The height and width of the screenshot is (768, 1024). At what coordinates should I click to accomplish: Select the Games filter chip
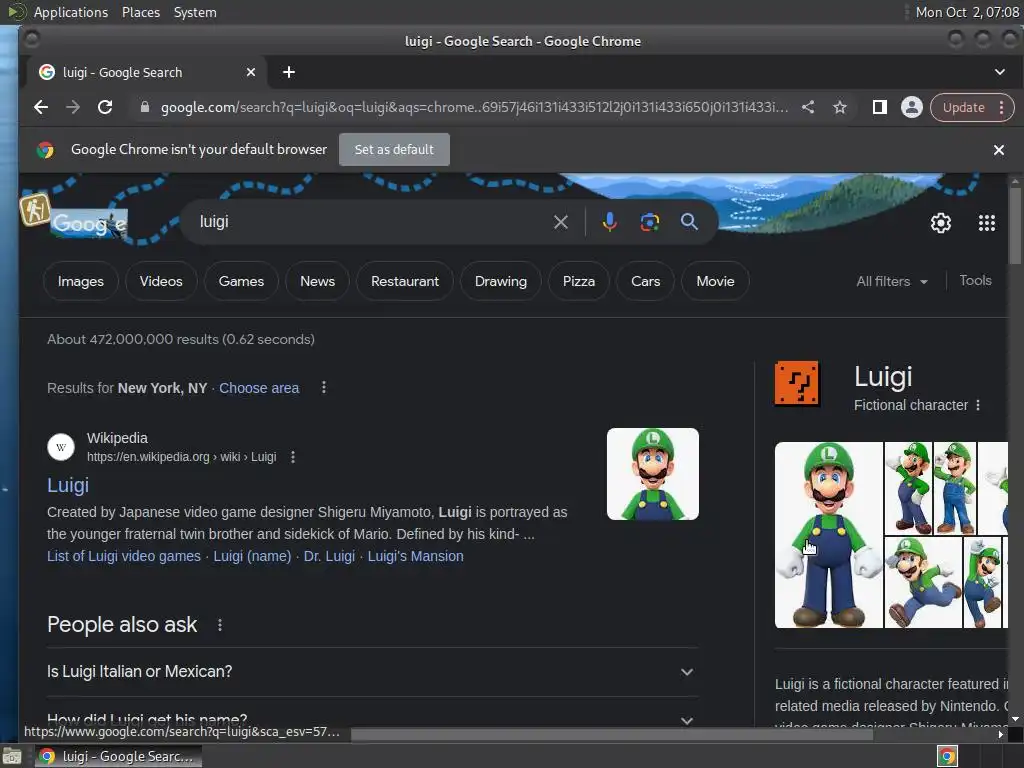pyautogui.click(x=241, y=281)
